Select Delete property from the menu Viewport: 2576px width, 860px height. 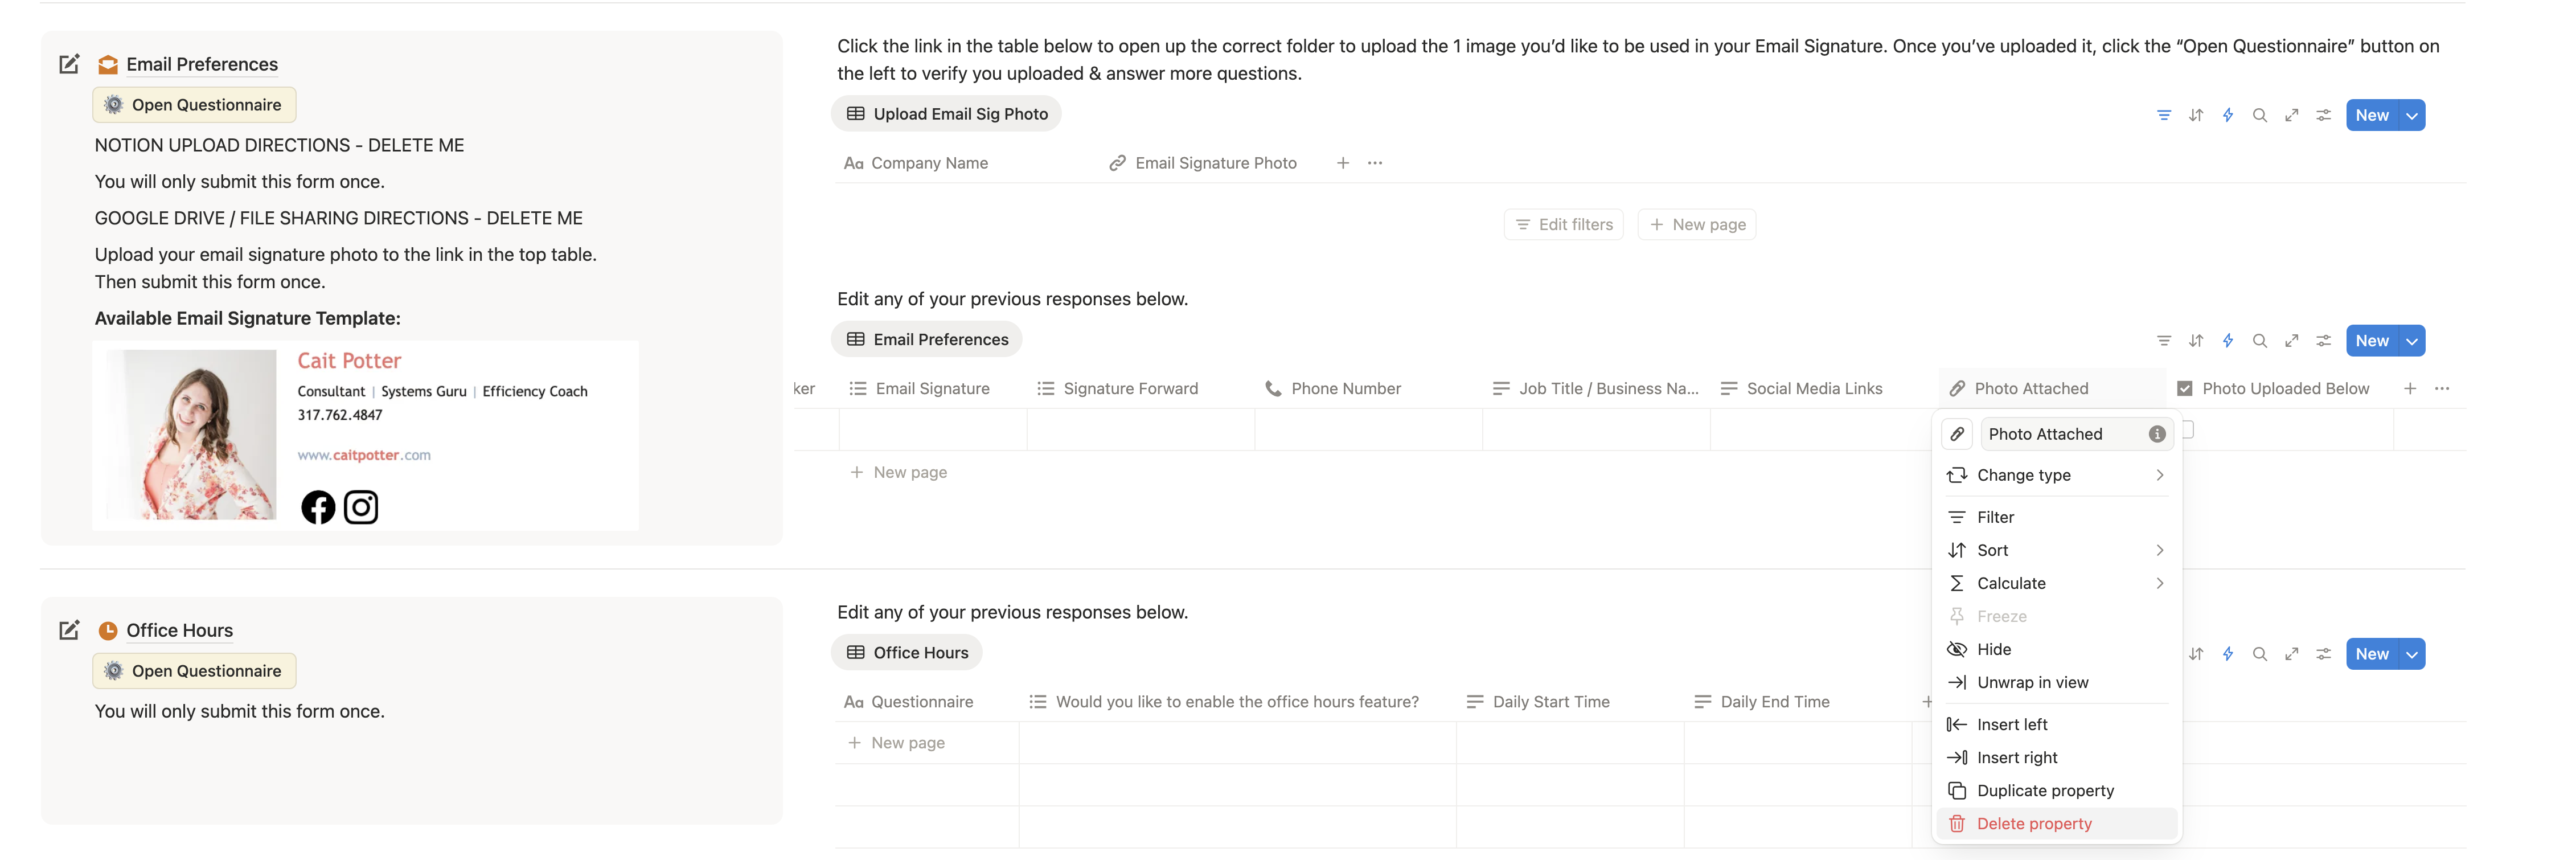pyautogui.click(x=2034, y=823)
